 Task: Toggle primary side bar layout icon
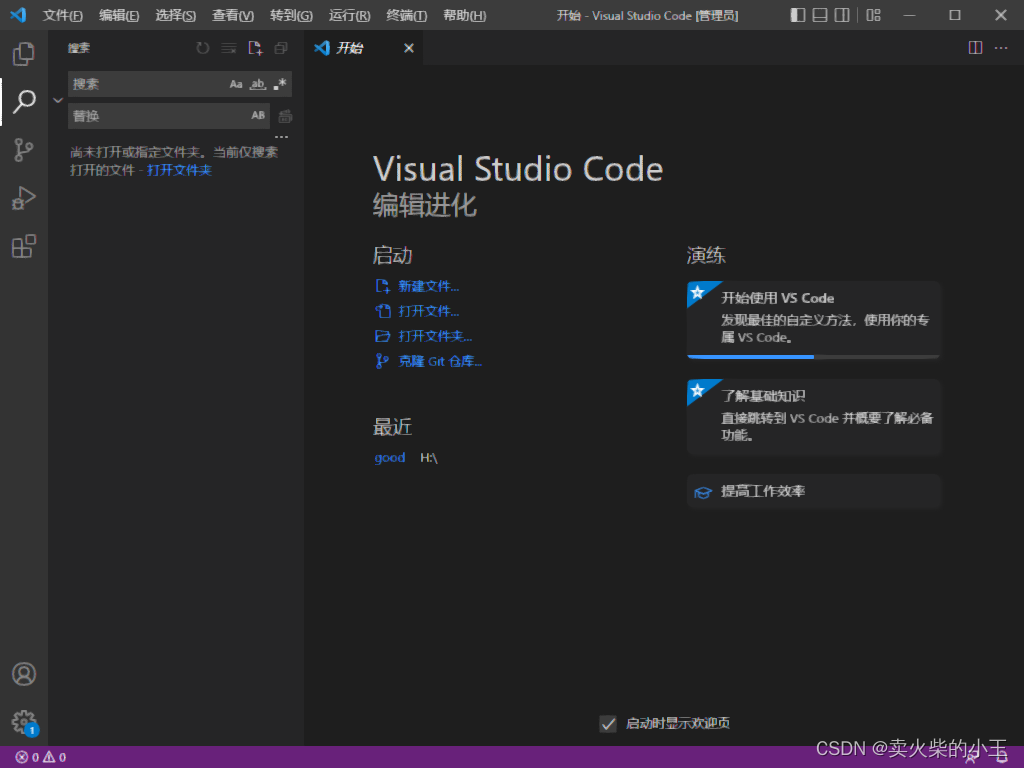797,15
